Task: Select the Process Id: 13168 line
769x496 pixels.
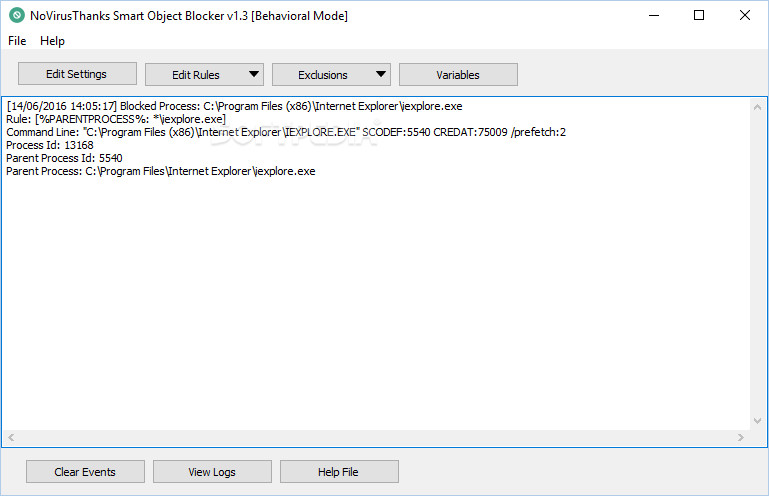Action: 50,145
